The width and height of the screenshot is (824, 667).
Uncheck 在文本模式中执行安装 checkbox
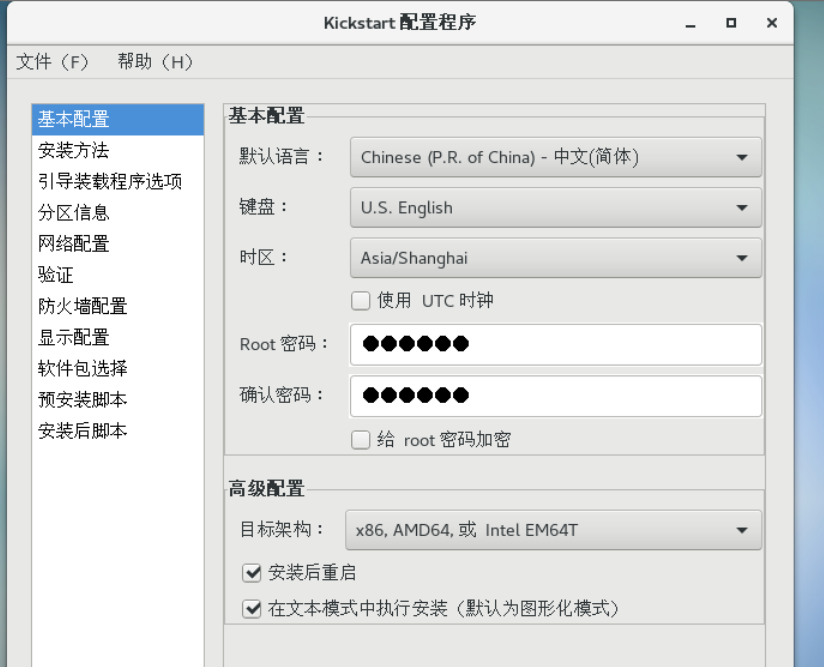252,609
